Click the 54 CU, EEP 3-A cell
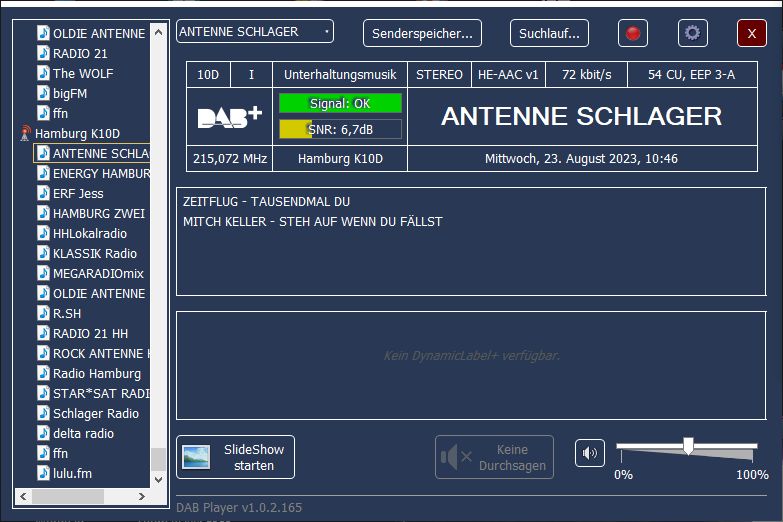The image size is (783, 522). point(692,75)
